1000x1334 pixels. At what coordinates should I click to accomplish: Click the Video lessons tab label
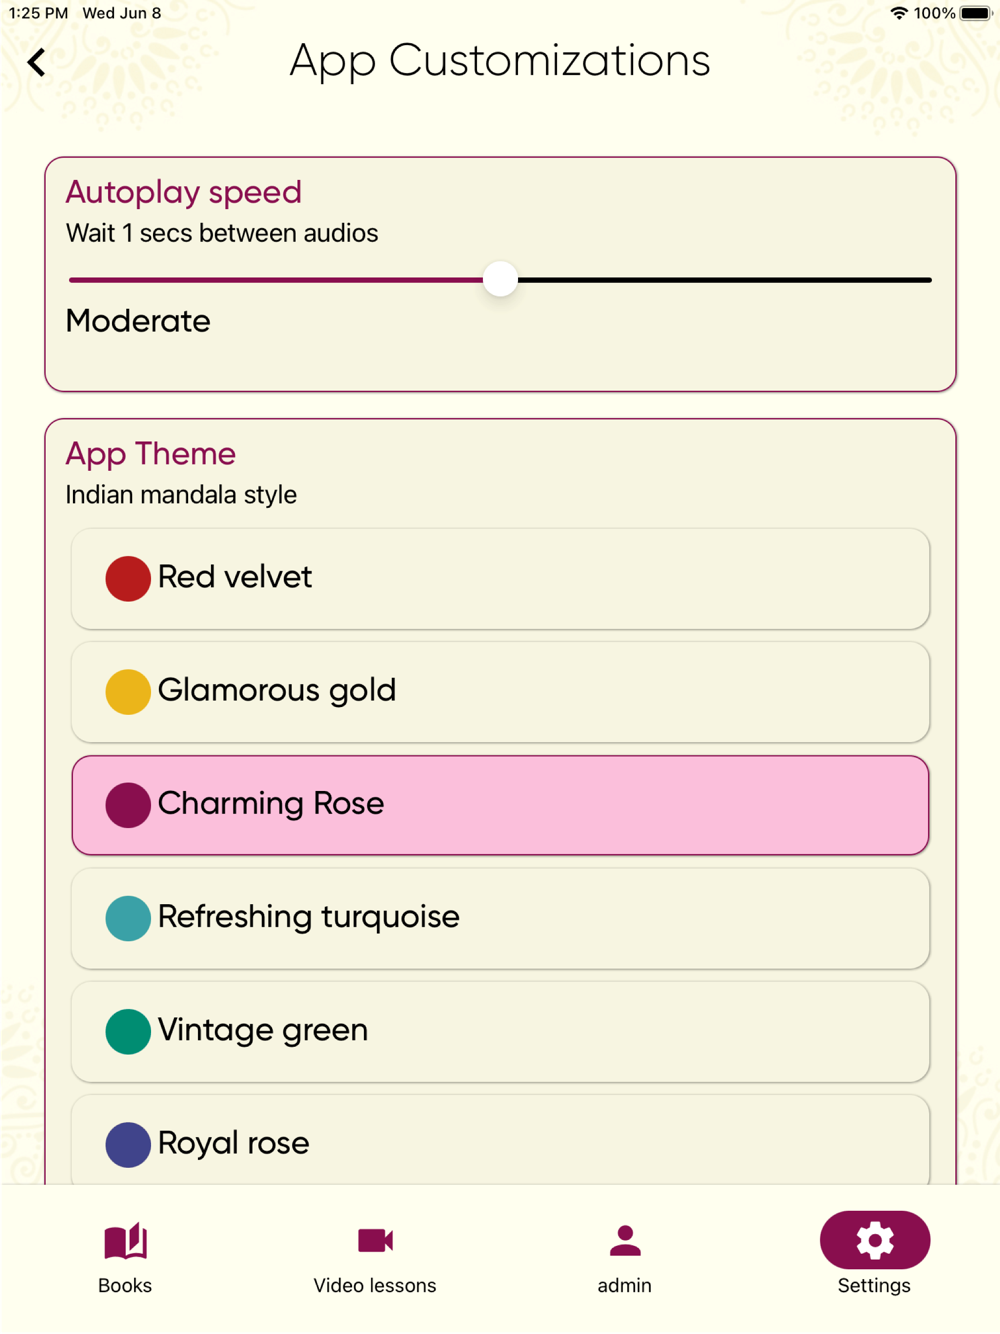(x=375, y=1286)
